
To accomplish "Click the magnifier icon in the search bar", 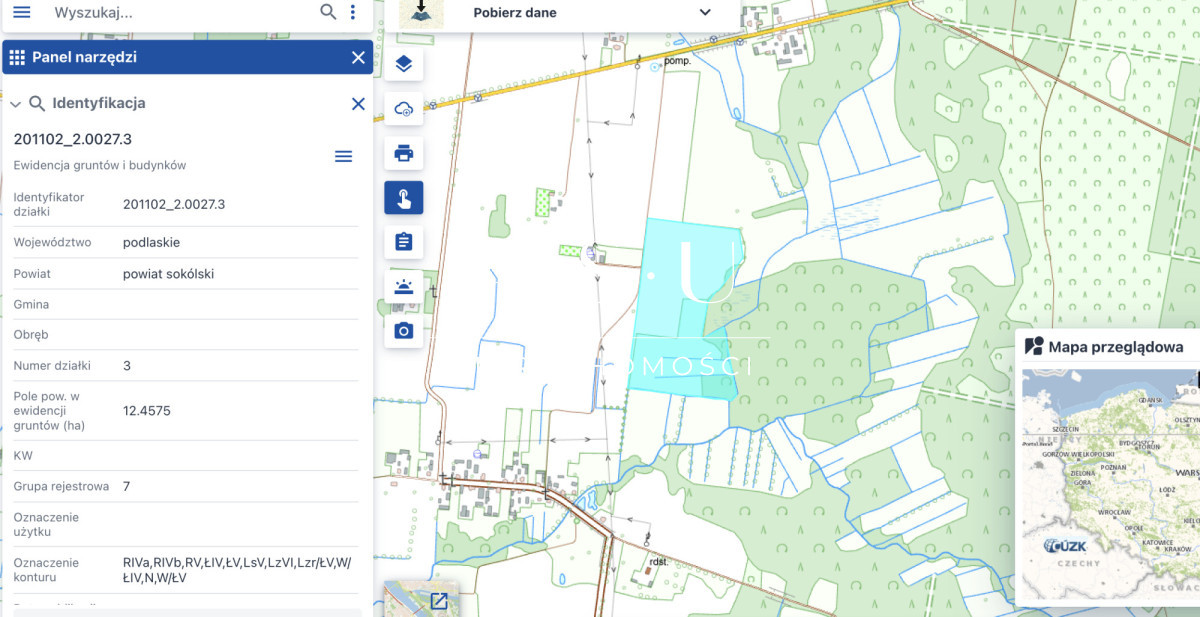I will tap(328, 12).
